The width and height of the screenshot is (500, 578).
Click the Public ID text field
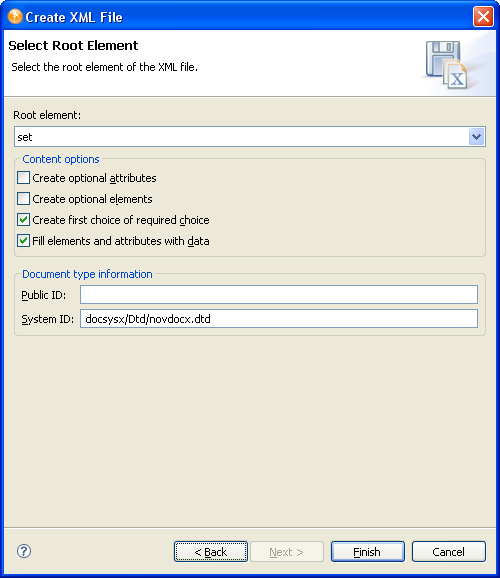[x=279, y=295]
